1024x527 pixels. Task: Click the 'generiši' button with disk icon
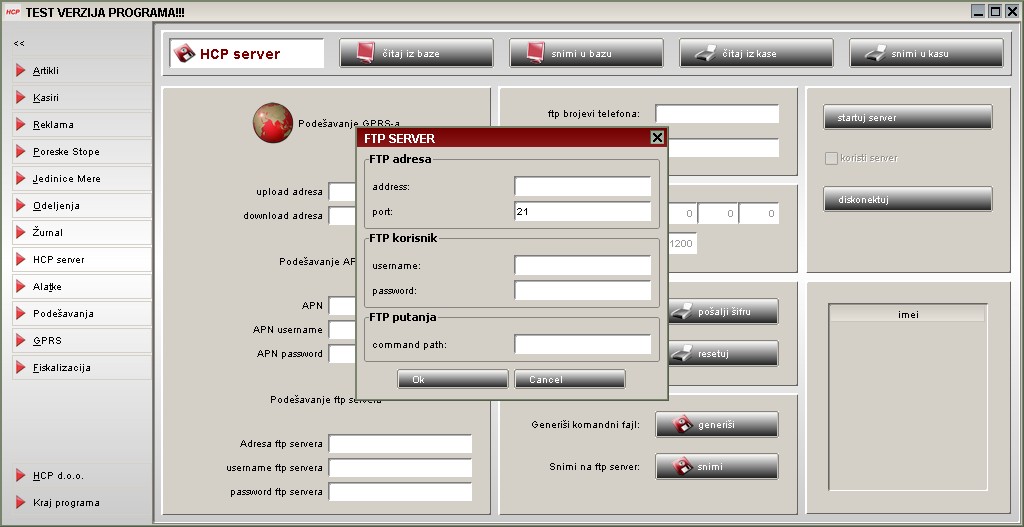[716, 425]
